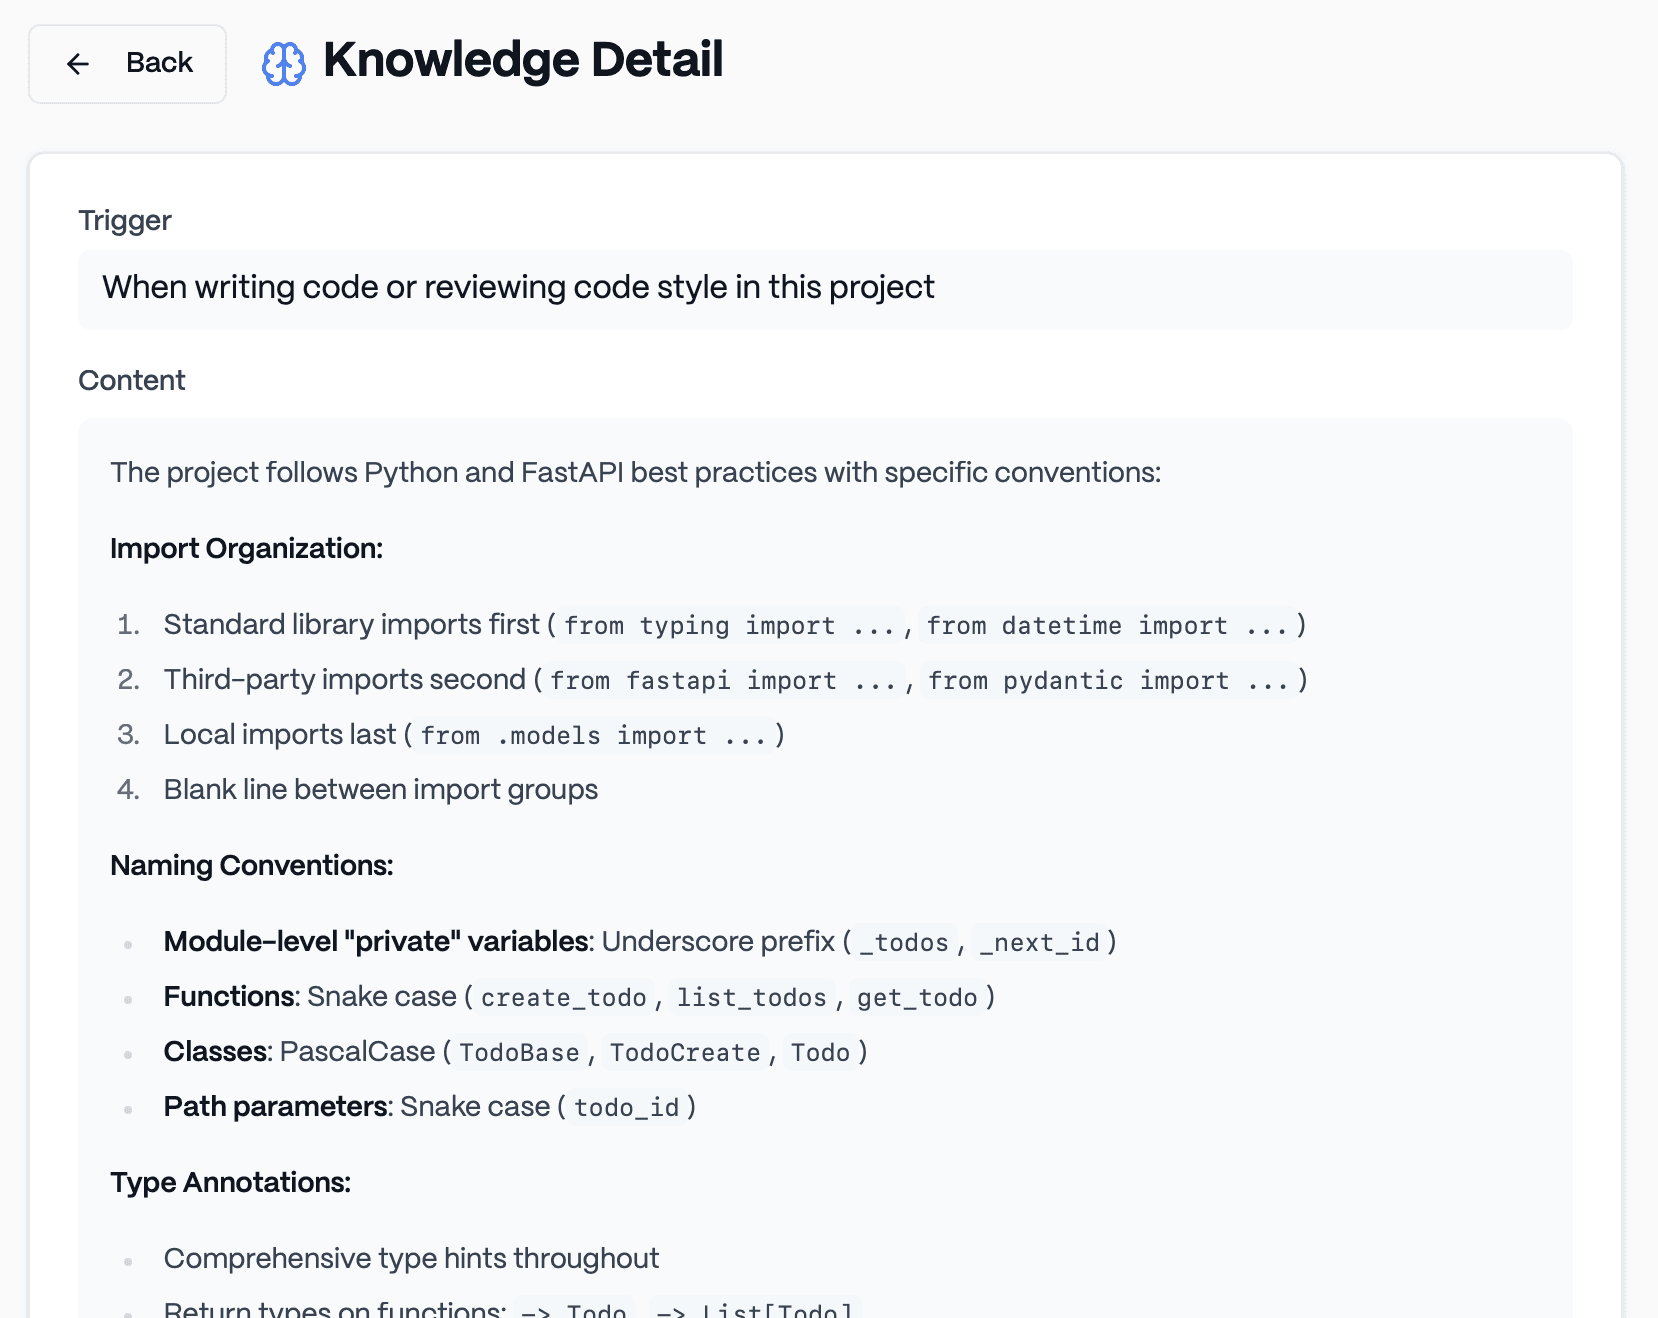
Task: Click the 'TodoCreate' code snippet
Action: 686,1052
